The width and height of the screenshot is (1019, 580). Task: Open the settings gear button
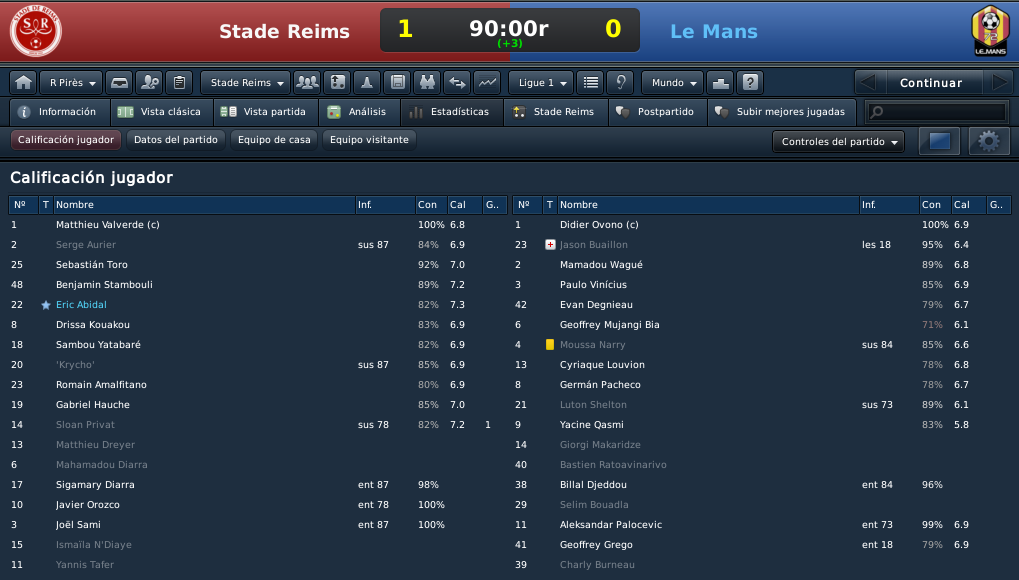pyautogui.click(x=989, y=141)
